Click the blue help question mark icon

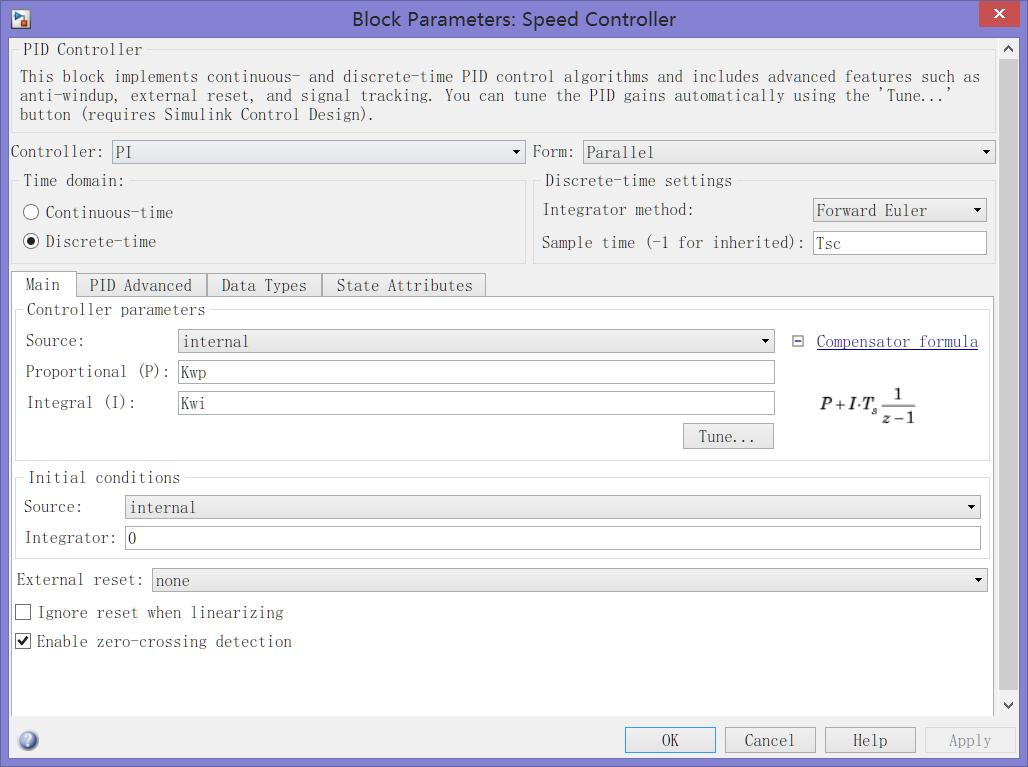click(28, 740)
